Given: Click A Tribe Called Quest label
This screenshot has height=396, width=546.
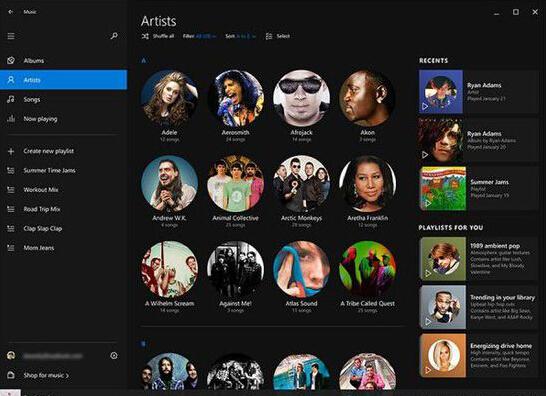Looking at the screenshot, I should (x=368, y=304).
